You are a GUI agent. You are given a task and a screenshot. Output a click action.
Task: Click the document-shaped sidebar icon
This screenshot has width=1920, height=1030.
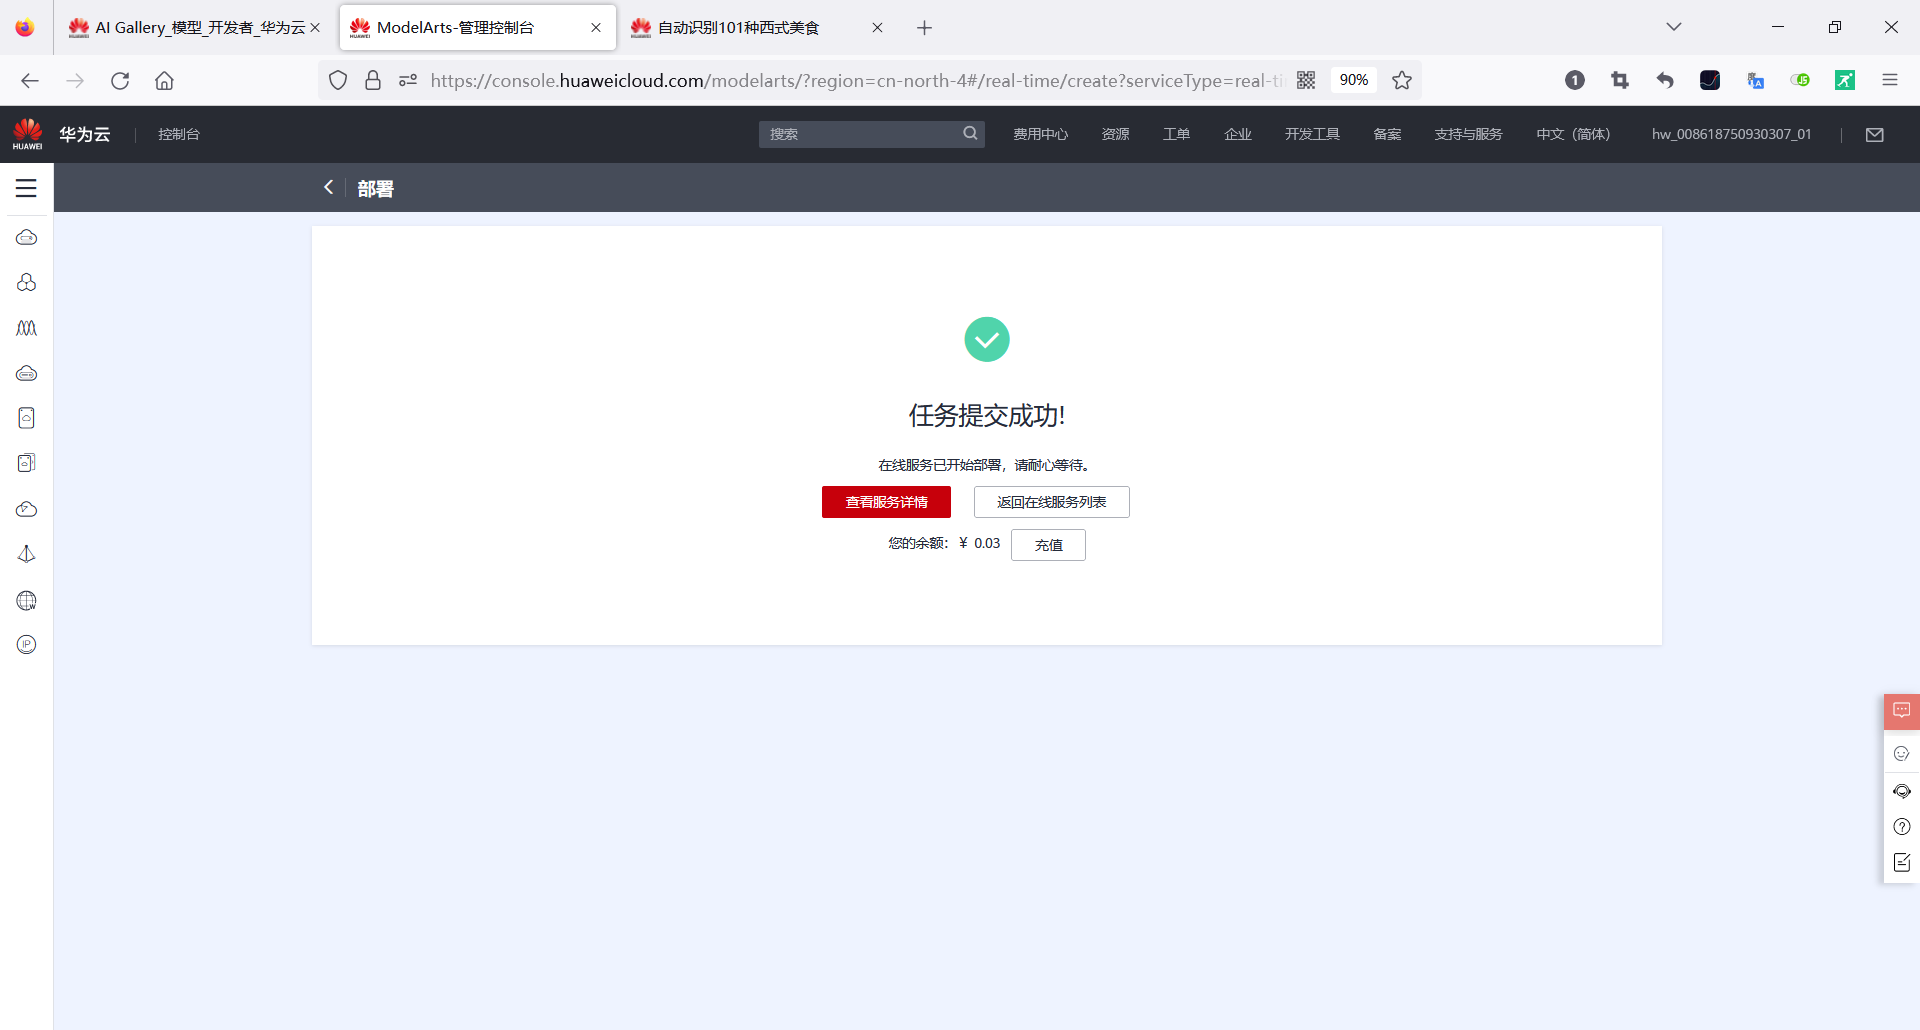(27, 418)
